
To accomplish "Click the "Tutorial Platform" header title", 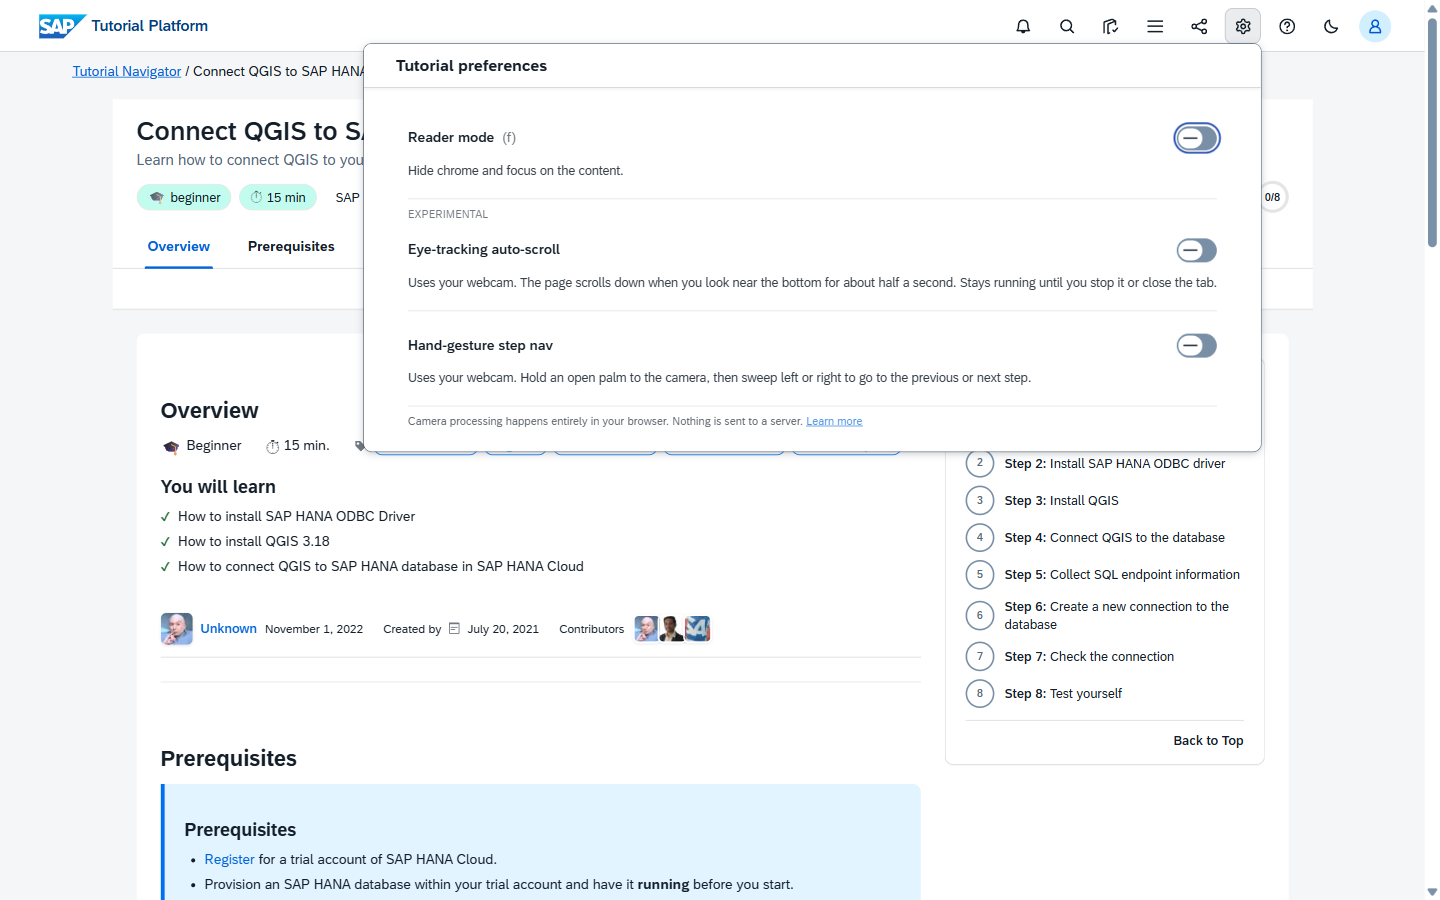I will pos(150,26).
